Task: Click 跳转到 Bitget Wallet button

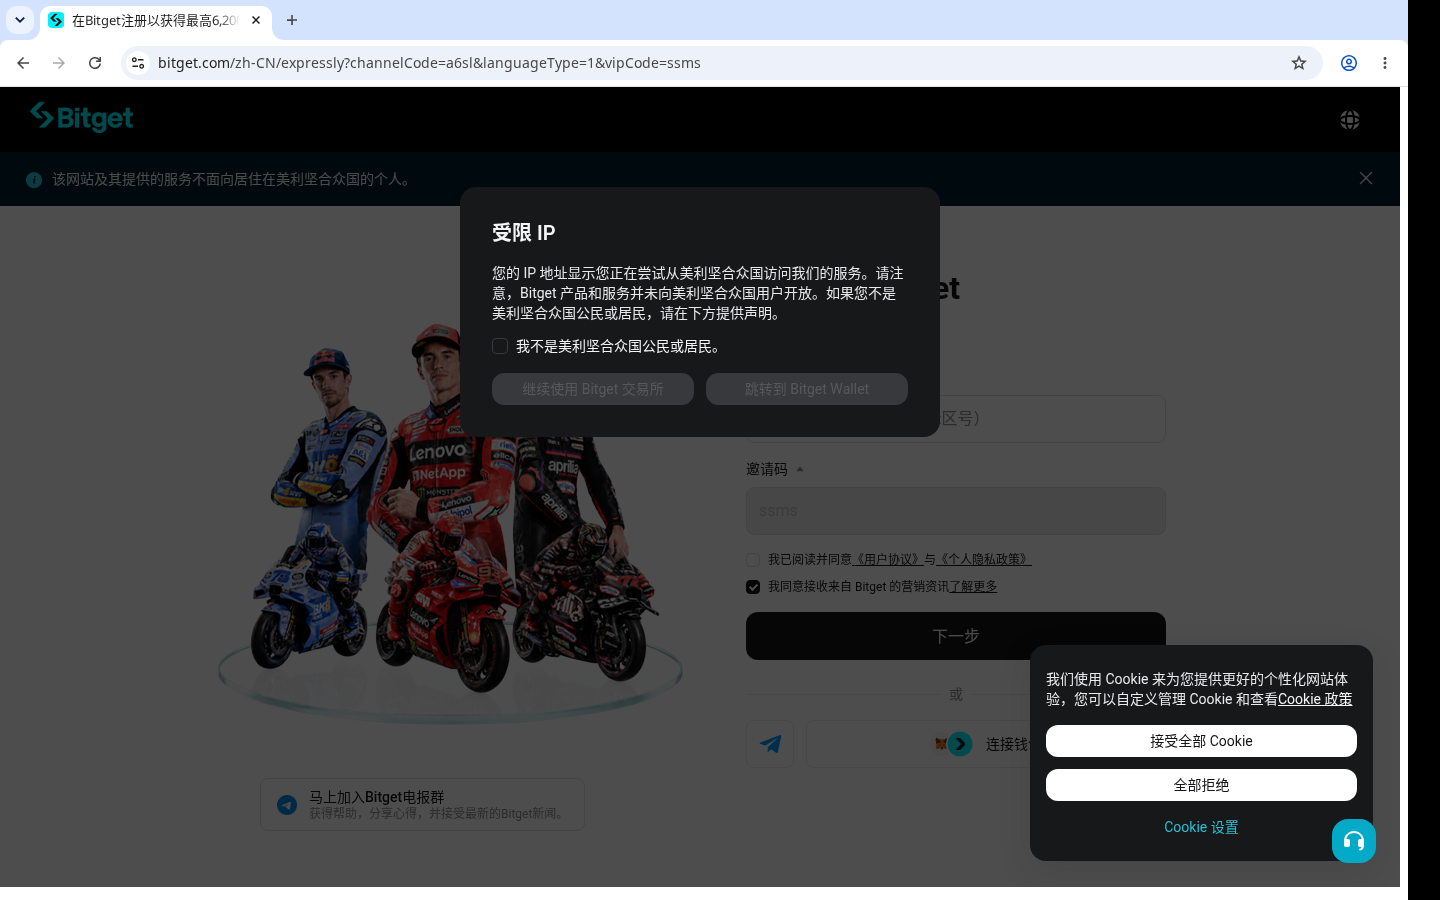Action: pyautogui.click(x=807, y=389)
